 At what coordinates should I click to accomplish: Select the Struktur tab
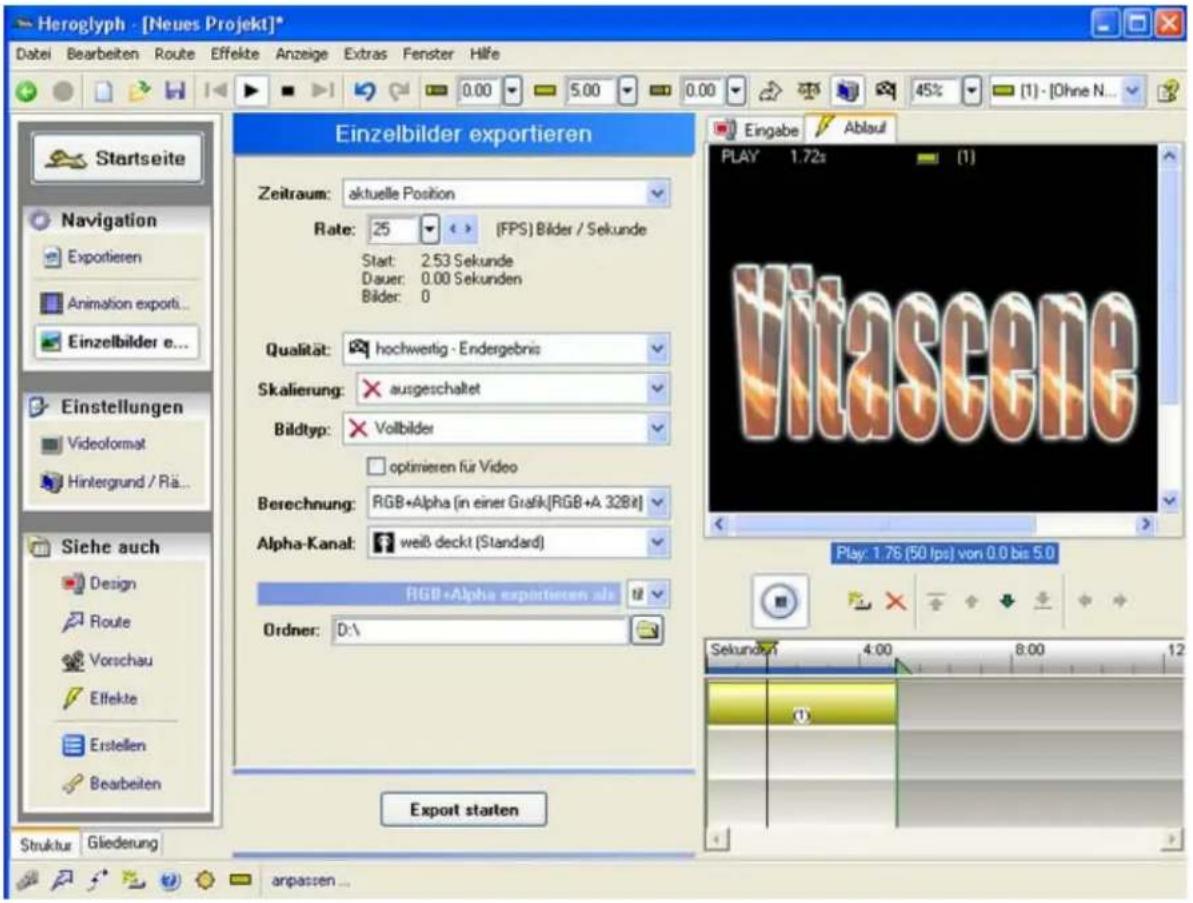click(45, 844)
